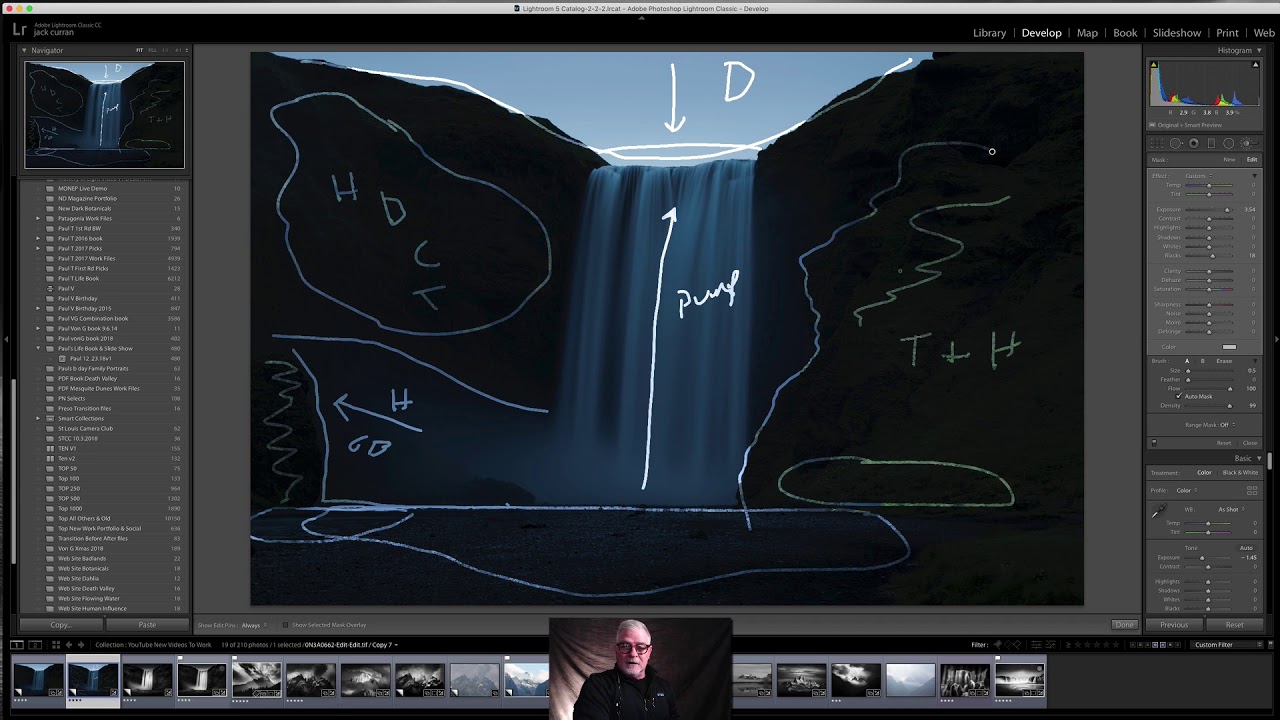
Task: Select Color treatment option
Action: tap(1204, 472)
